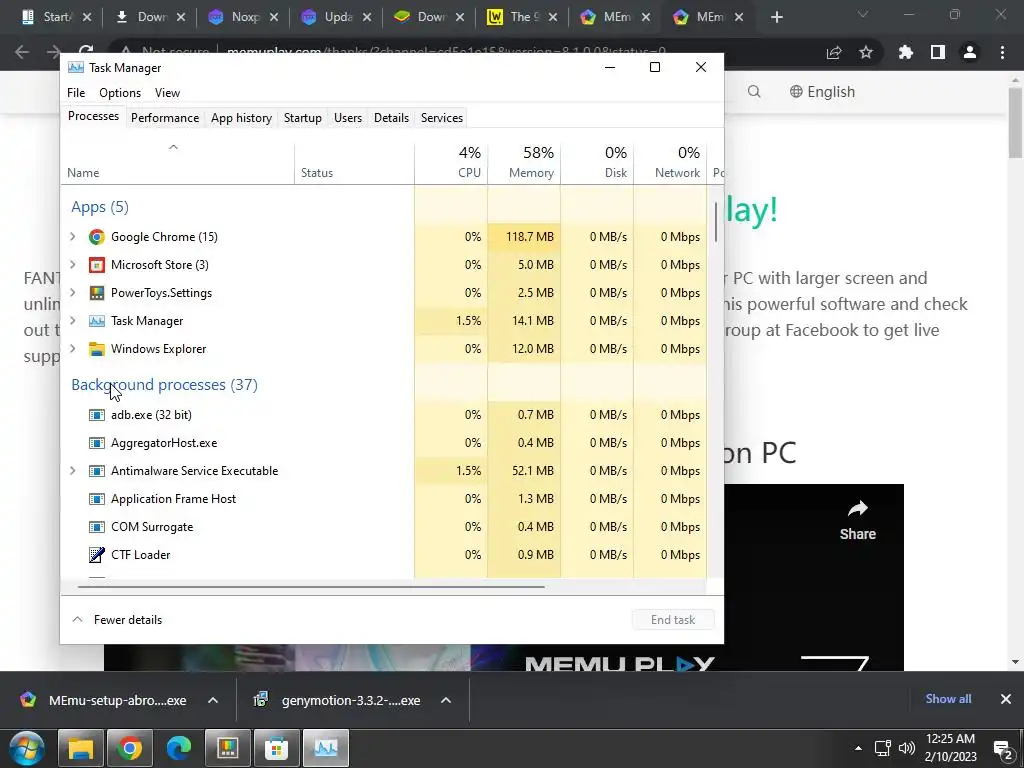Click the adb.exe (32 bit) process icon
The width and height of the screenshot is (1024, 768).
point(97,415)
